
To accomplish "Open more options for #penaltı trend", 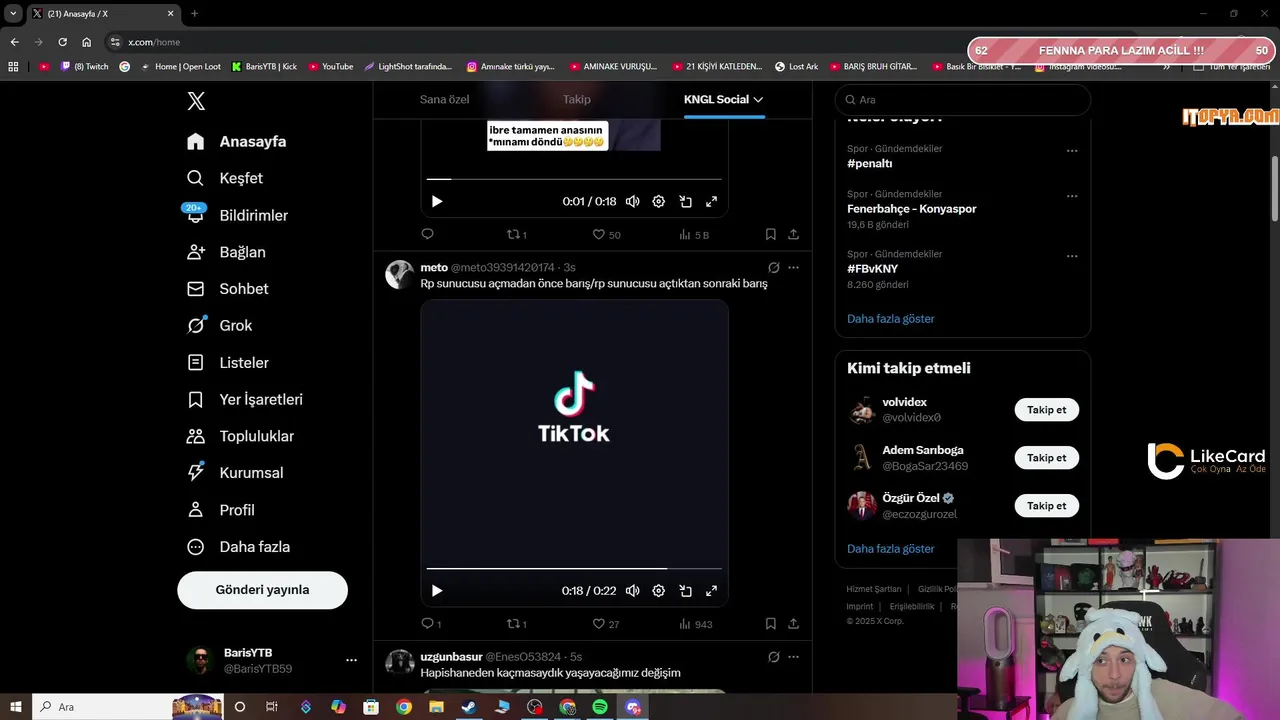I will (1072, 151).
